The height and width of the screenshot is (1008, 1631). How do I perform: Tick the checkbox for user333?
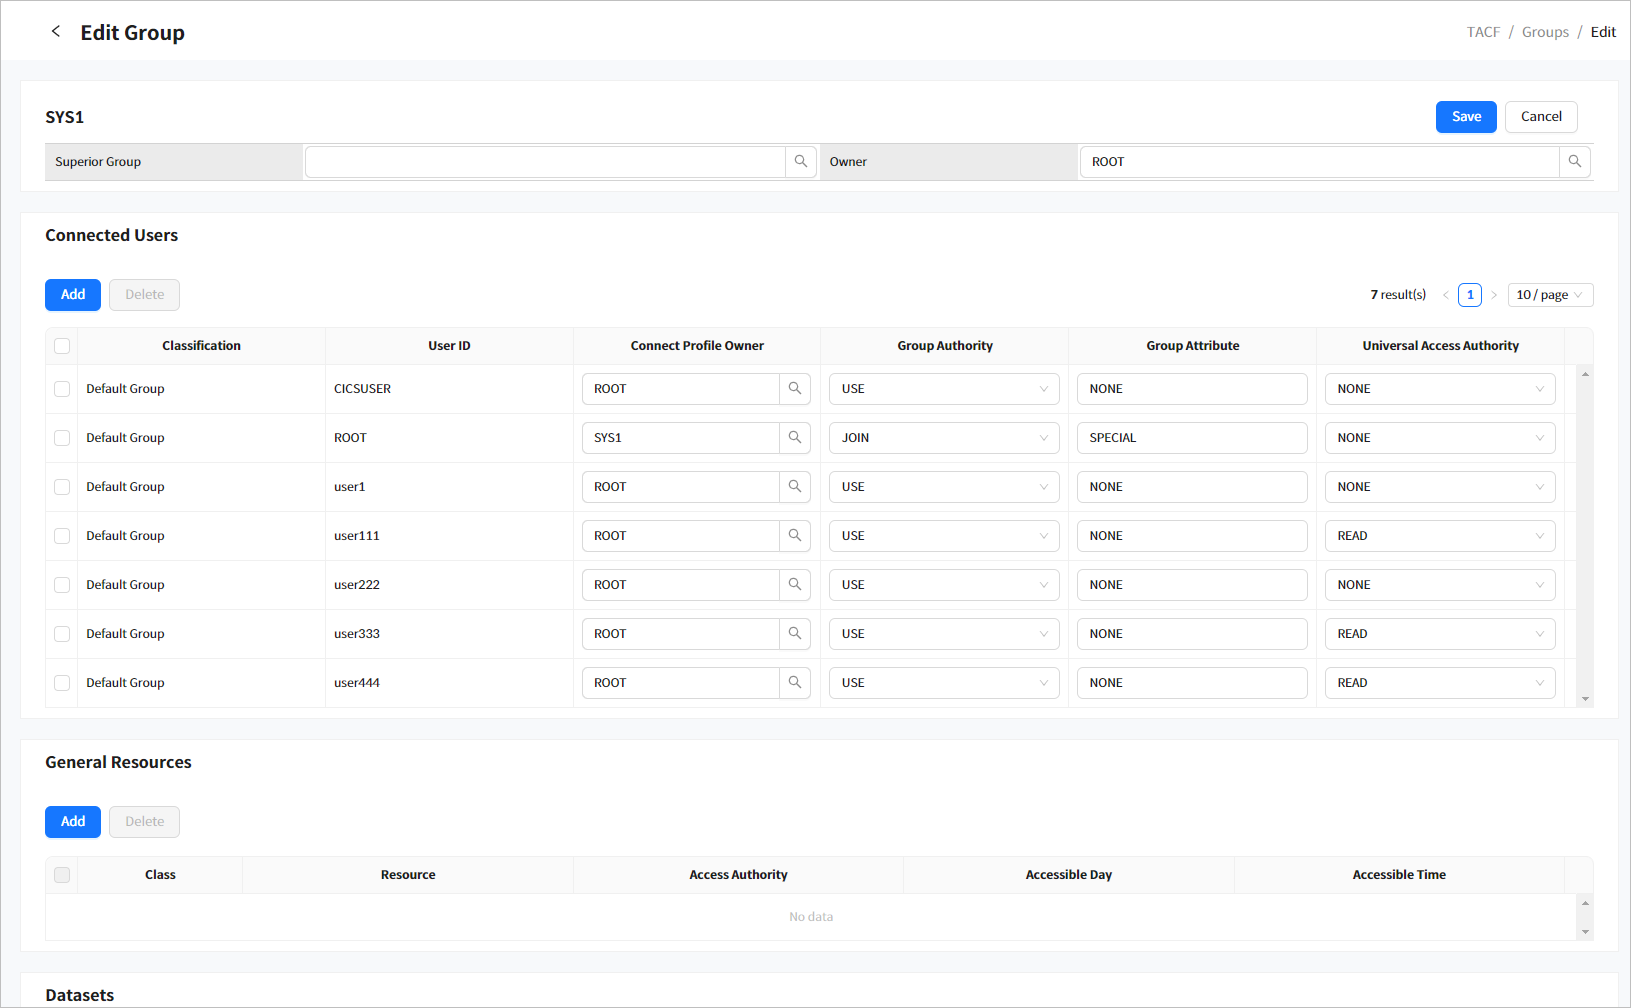62,634
